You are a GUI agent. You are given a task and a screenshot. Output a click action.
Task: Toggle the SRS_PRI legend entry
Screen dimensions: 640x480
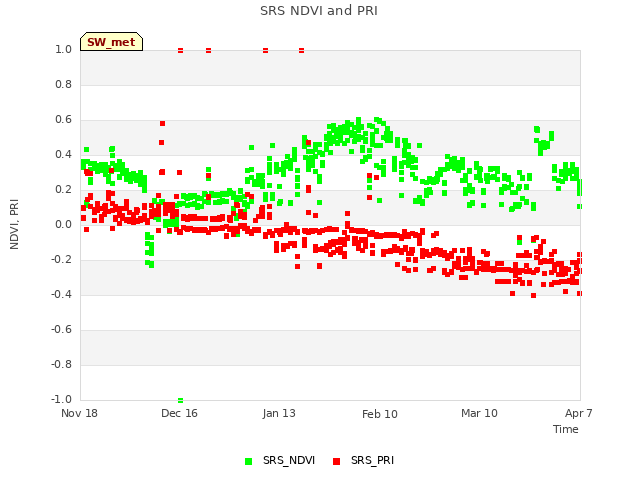[363, 460]
